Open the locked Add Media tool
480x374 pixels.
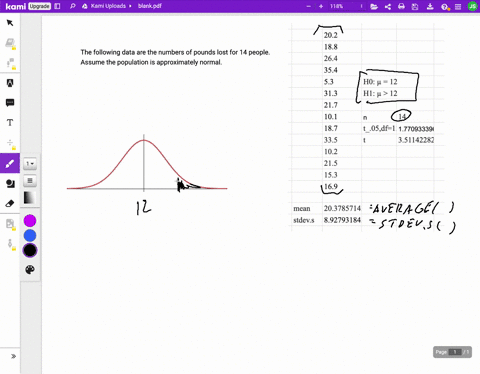(10, 224)
